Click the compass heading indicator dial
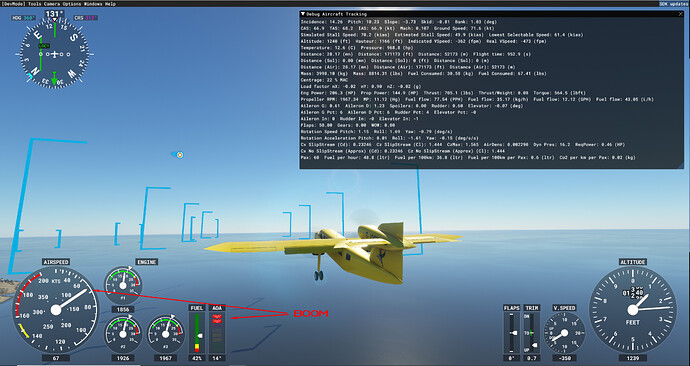Image resolution: width=690 pixels, height=366 pixels. tap(54, 54)
